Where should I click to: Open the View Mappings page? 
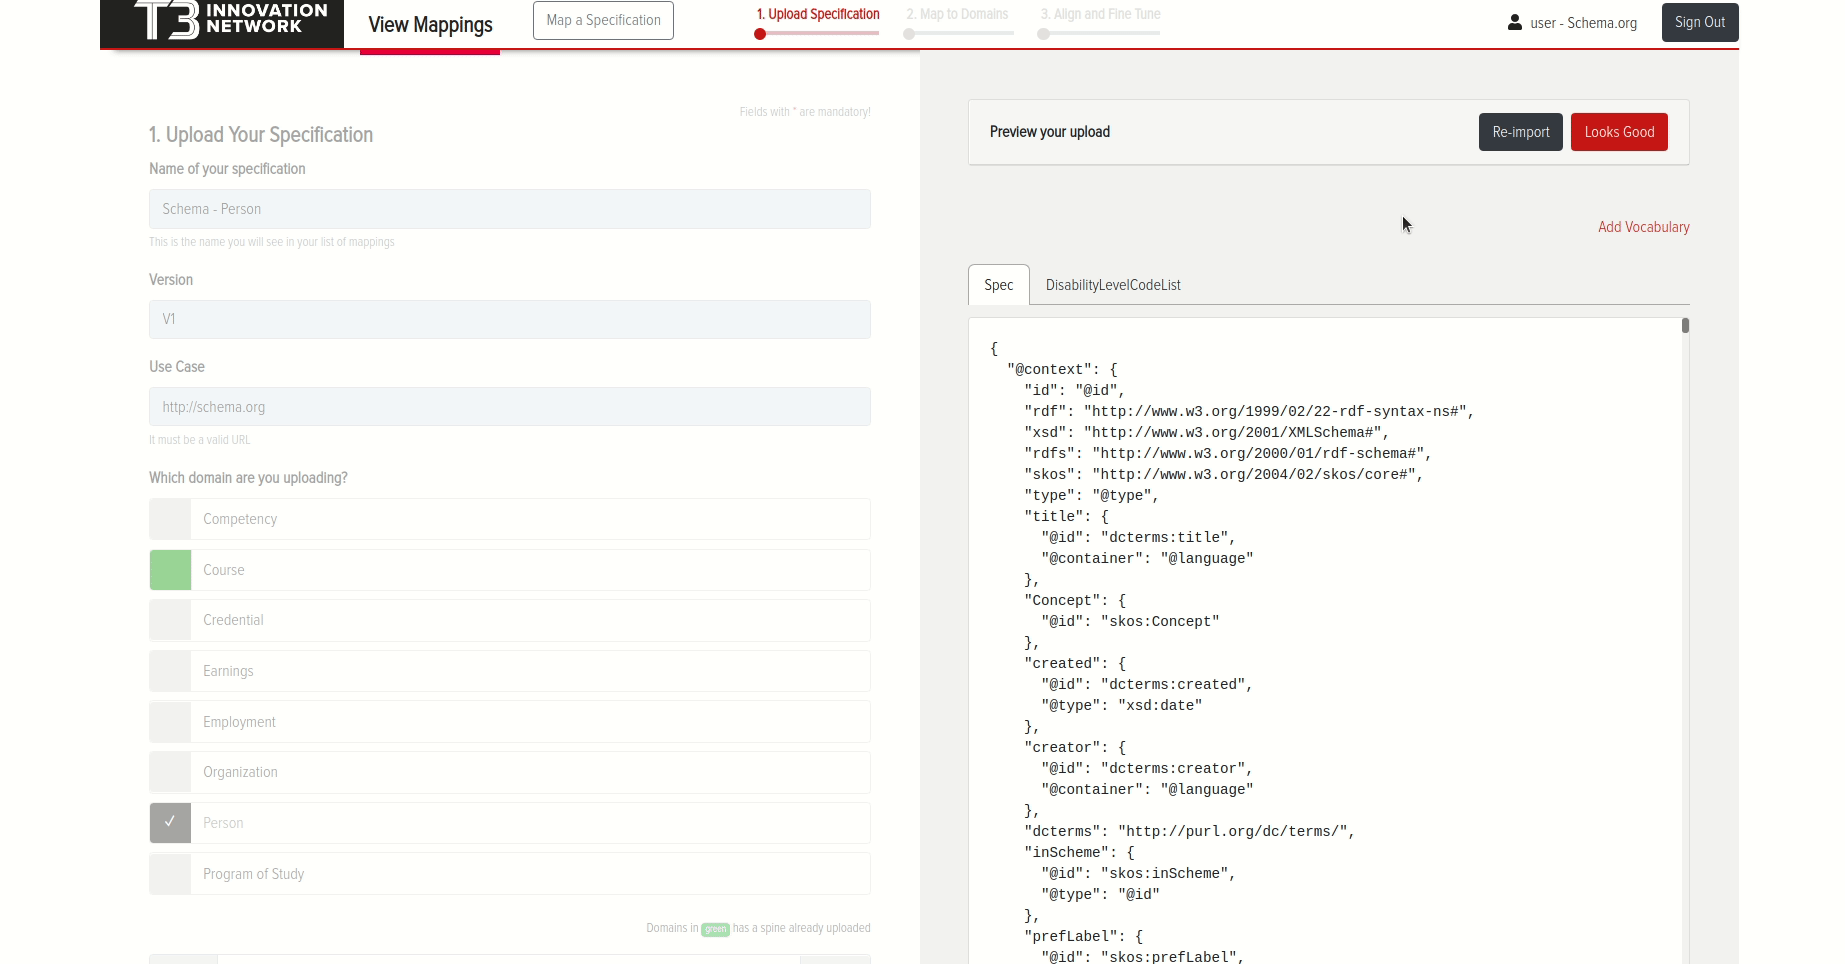[430, 25]
